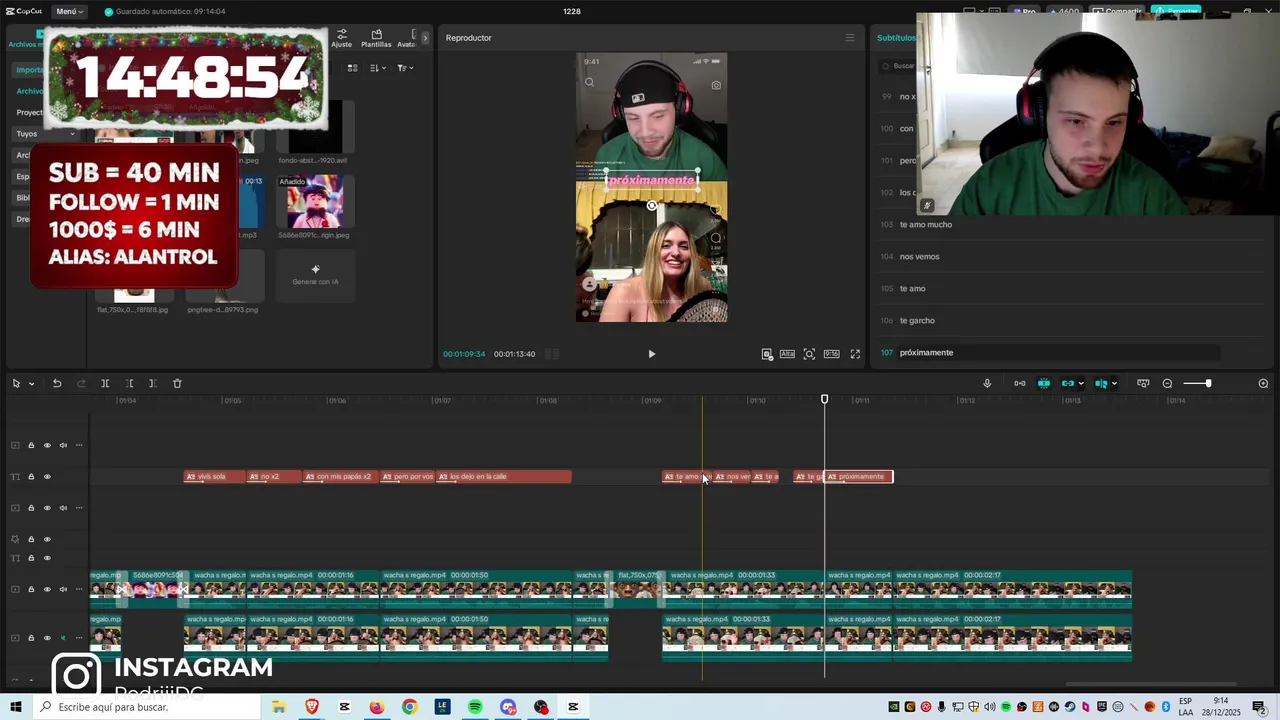Image resolution: width=1280 pixels, height=720 pixels.
Task: Open the Ajuste tab in media panel
Action: click(342, 38)
